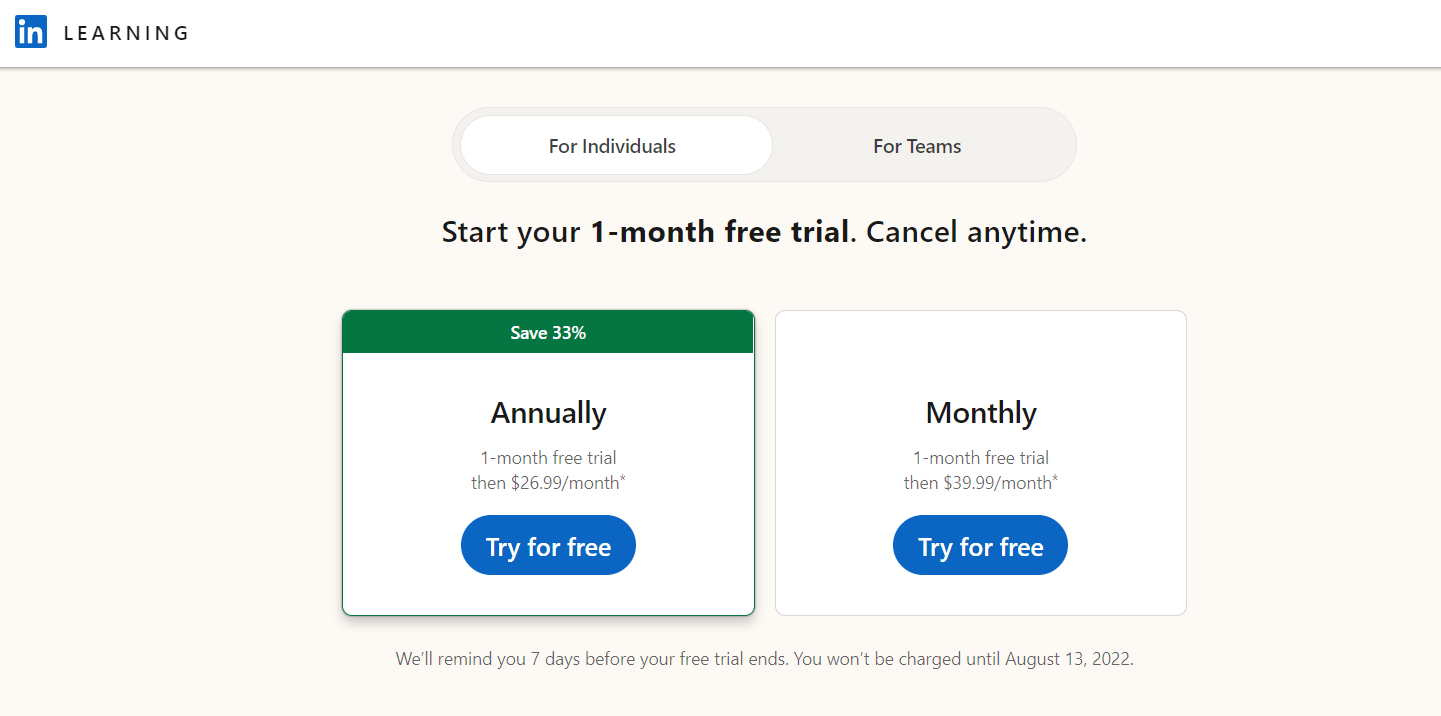This screenshot has width=1441, height=716.
Task: Click the Monthly plan title
Action: pyautogui.click(x=980, y=412)
